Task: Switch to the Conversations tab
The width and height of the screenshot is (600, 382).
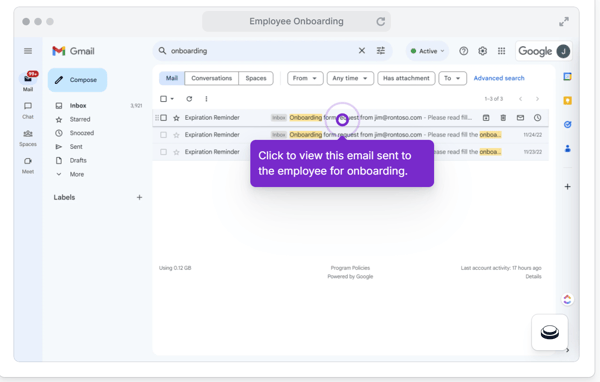Action: [x=212, y=78]
